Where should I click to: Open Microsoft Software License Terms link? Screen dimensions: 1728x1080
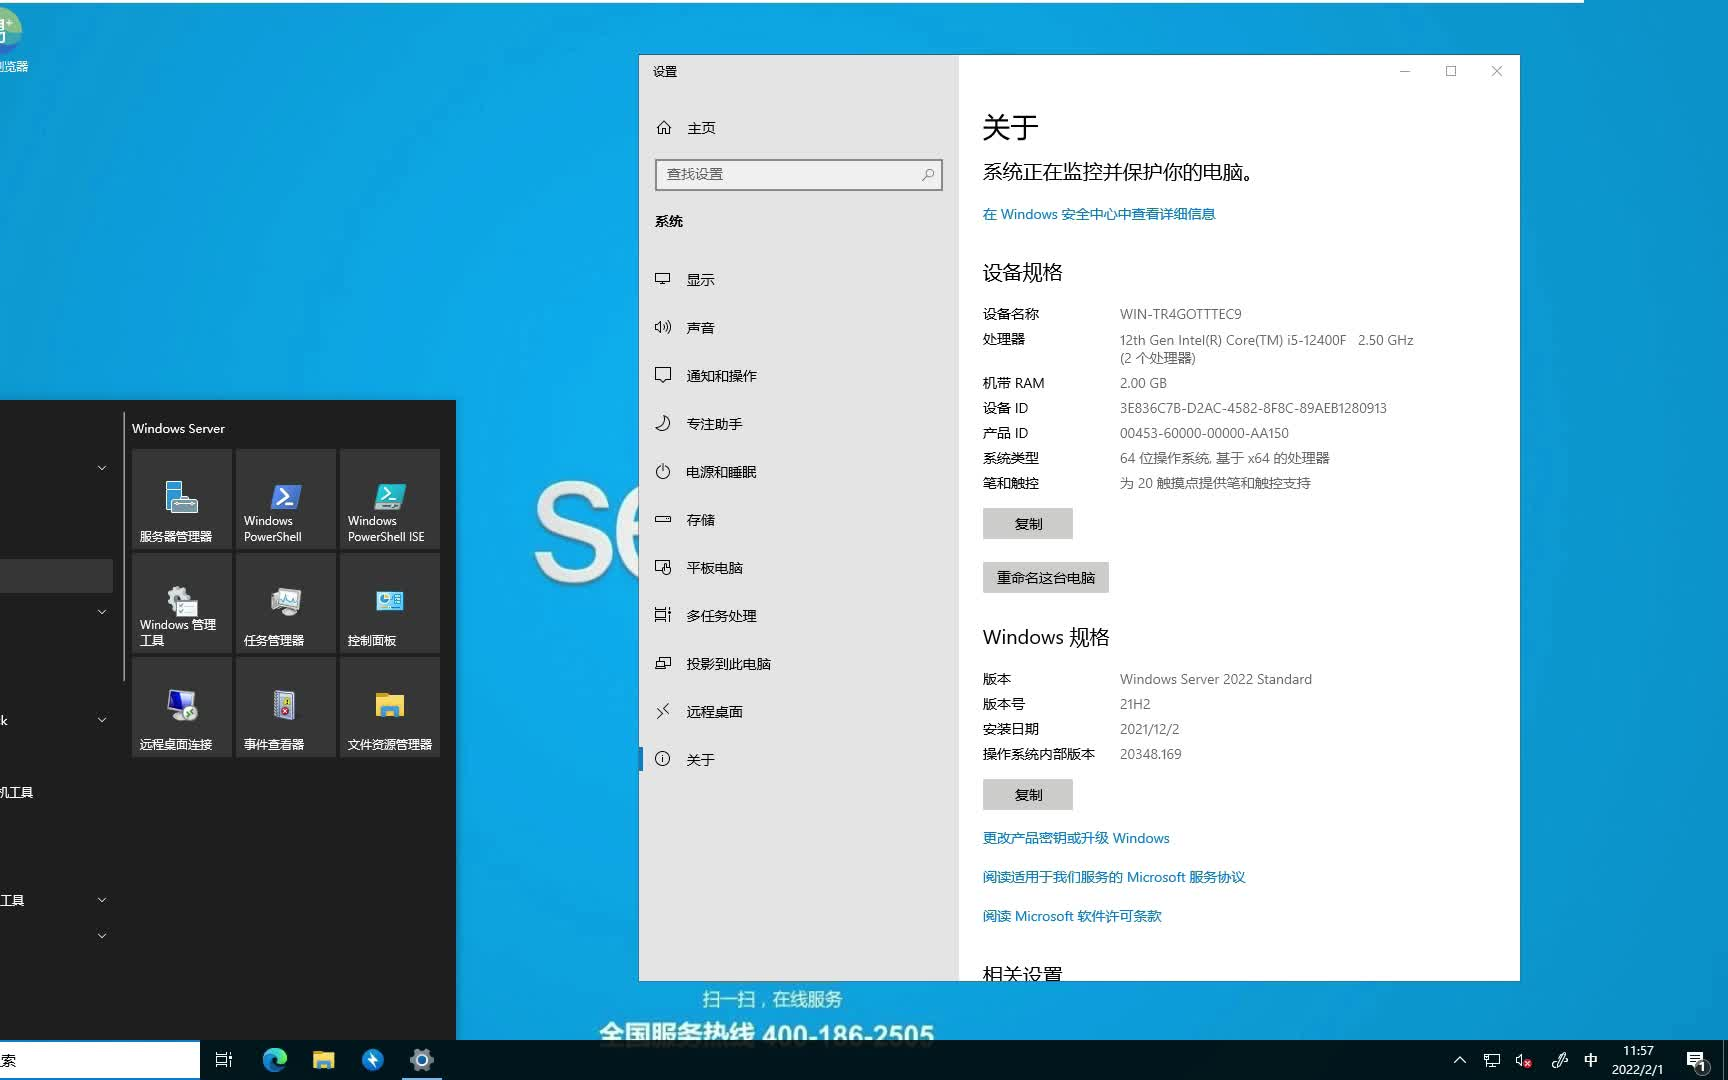(1072, 916)
